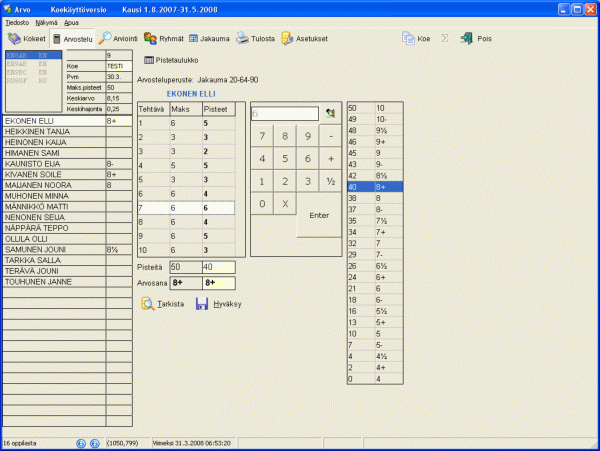Open Asetukset settings from the toolbar
This screenshot has height=451, width=600.
[x=303, y=39]
